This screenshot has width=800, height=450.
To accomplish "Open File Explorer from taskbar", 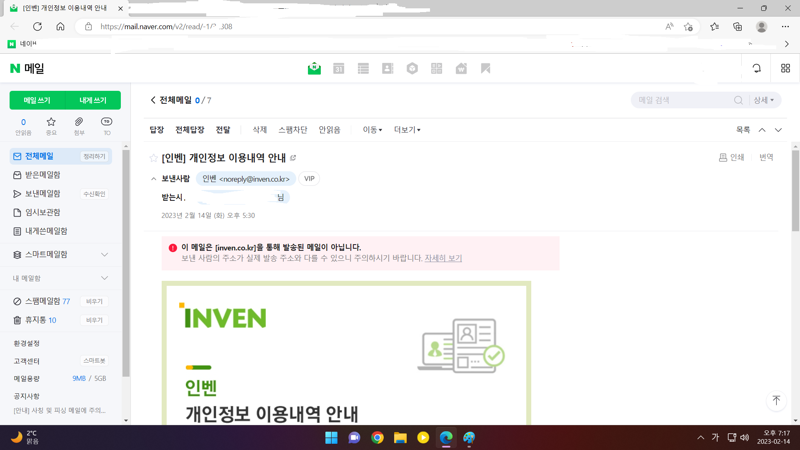I will pyautogui.click(x=400, y=438).
